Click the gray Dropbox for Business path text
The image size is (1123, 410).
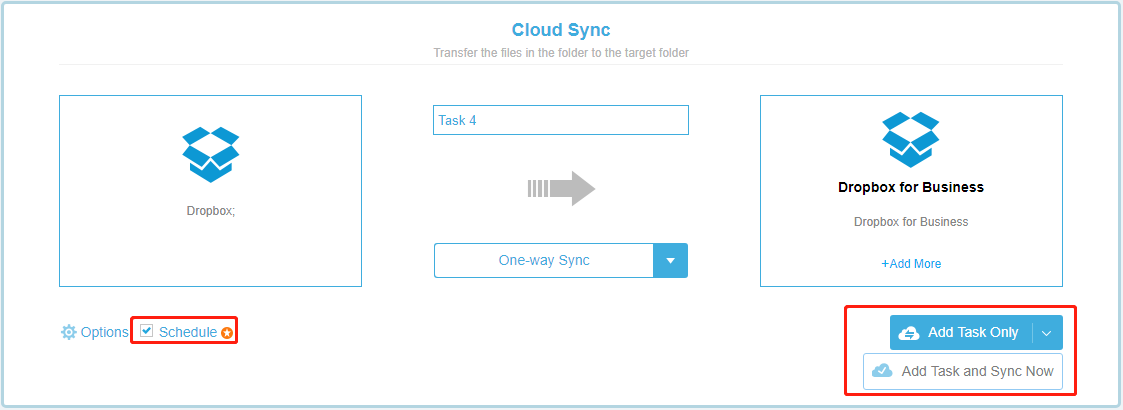911,221
